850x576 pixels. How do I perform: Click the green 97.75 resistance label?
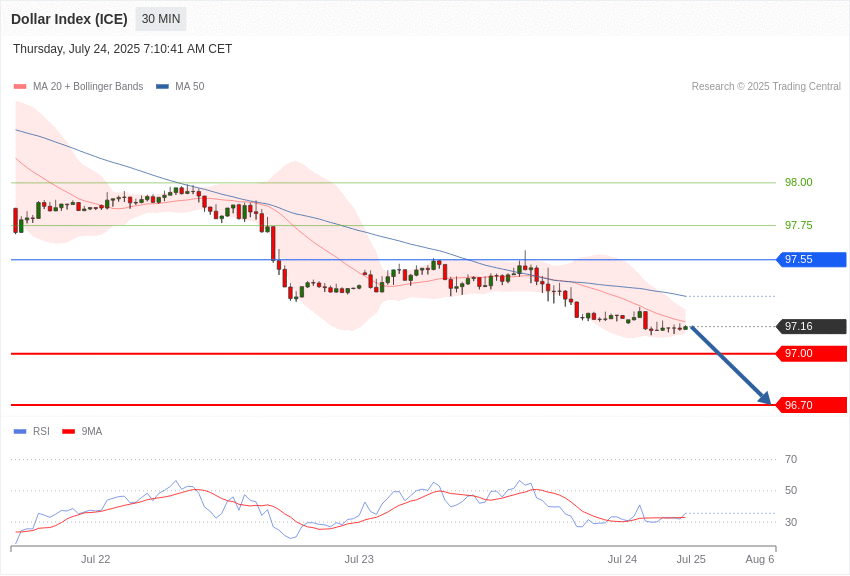tap(799, 225)
